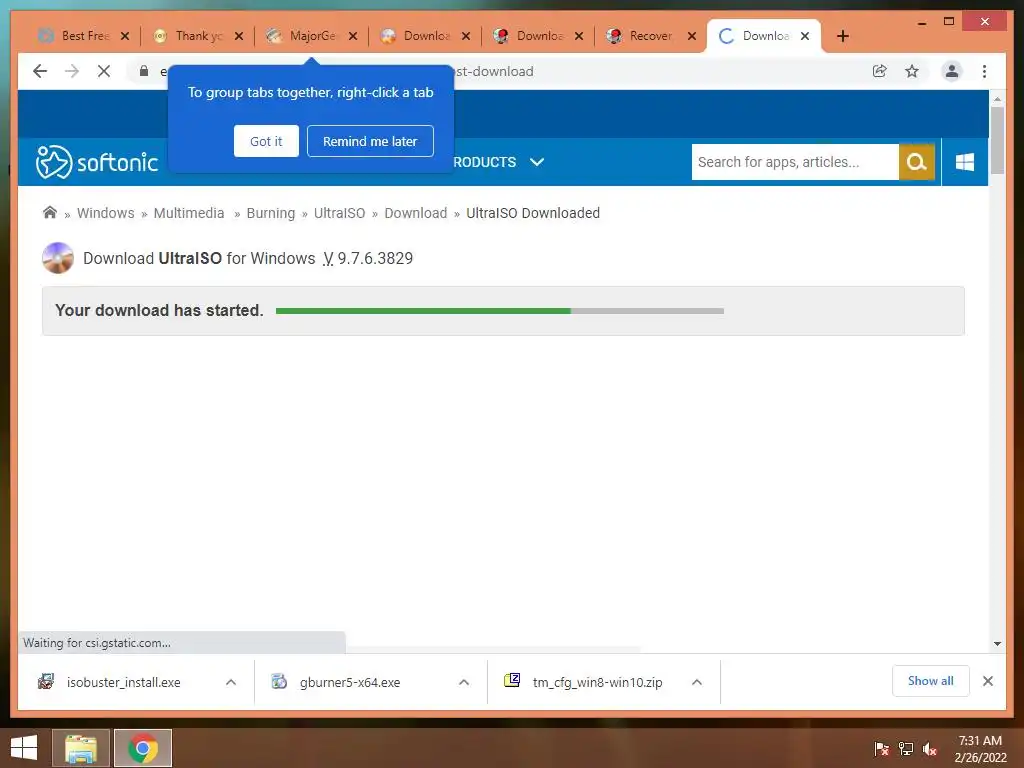Open the Chrome profile avatar
The width and height of the screenshot is (1024, 768).
952,71
